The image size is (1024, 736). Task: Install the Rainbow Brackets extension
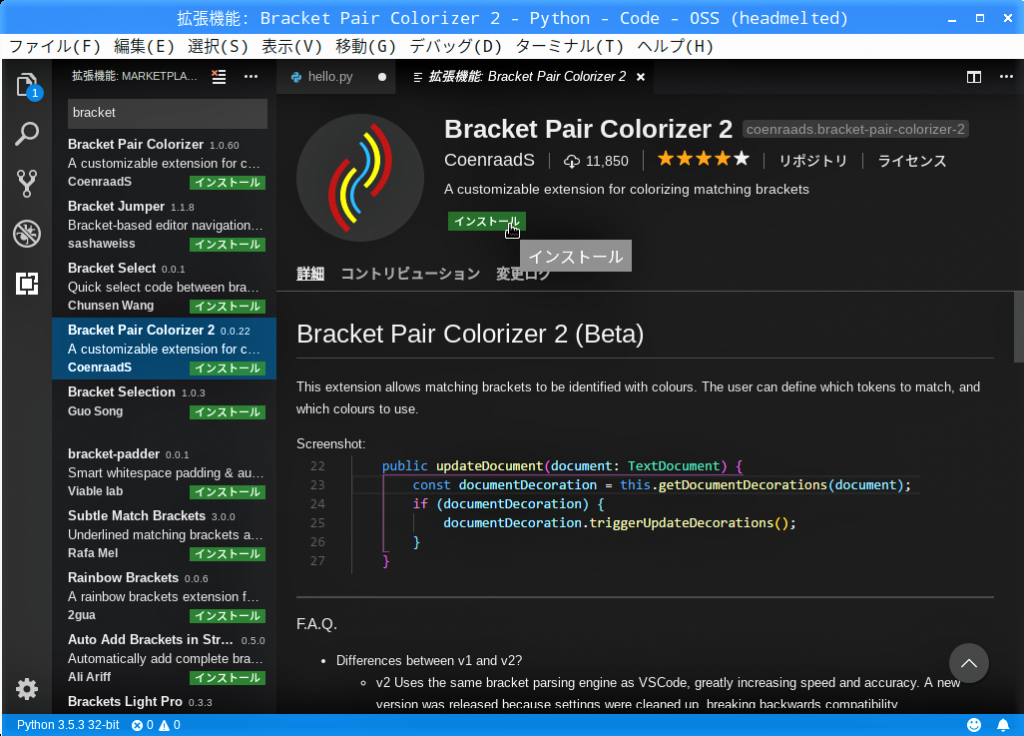click(227, 616)
